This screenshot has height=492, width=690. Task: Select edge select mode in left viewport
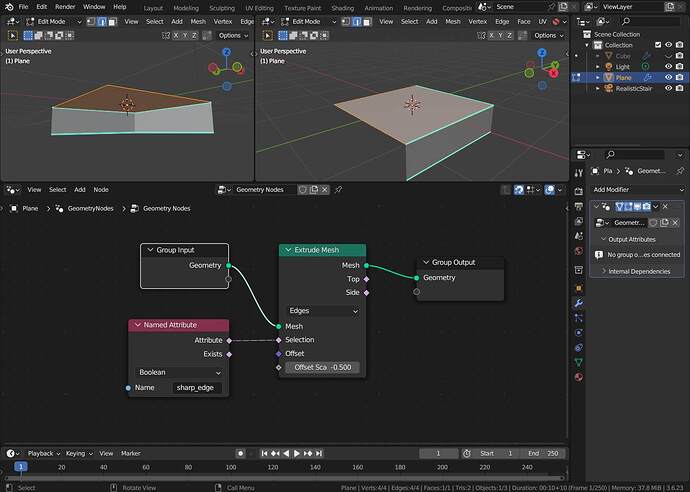pos(102,22)
